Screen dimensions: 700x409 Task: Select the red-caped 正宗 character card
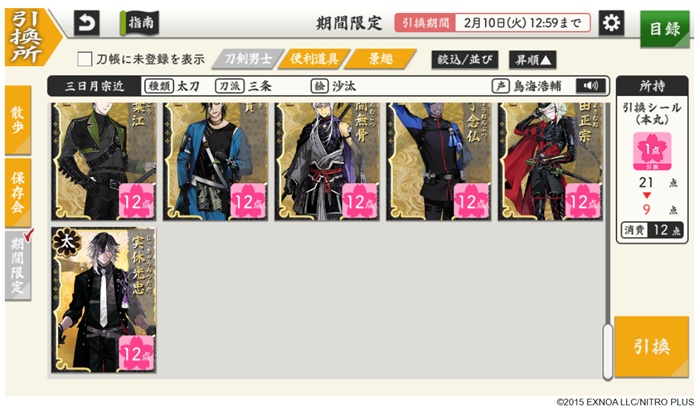pos(550,161)
